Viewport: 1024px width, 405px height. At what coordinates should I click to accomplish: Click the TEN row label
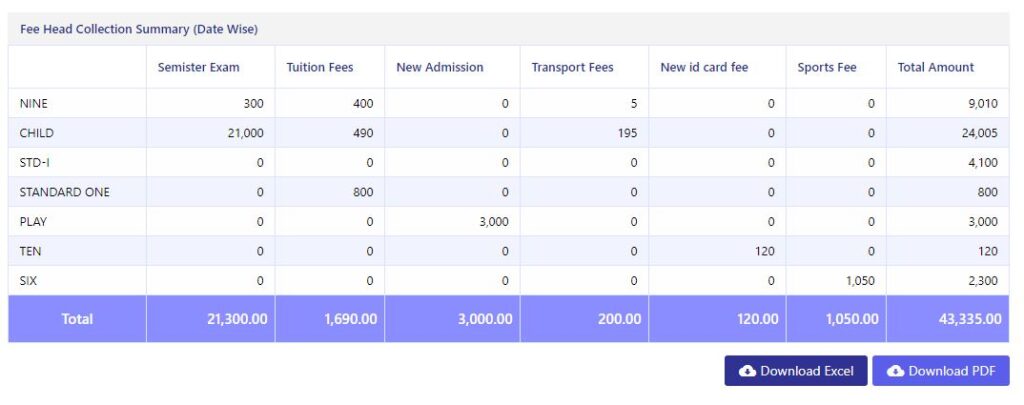click(x=31, y=251)
